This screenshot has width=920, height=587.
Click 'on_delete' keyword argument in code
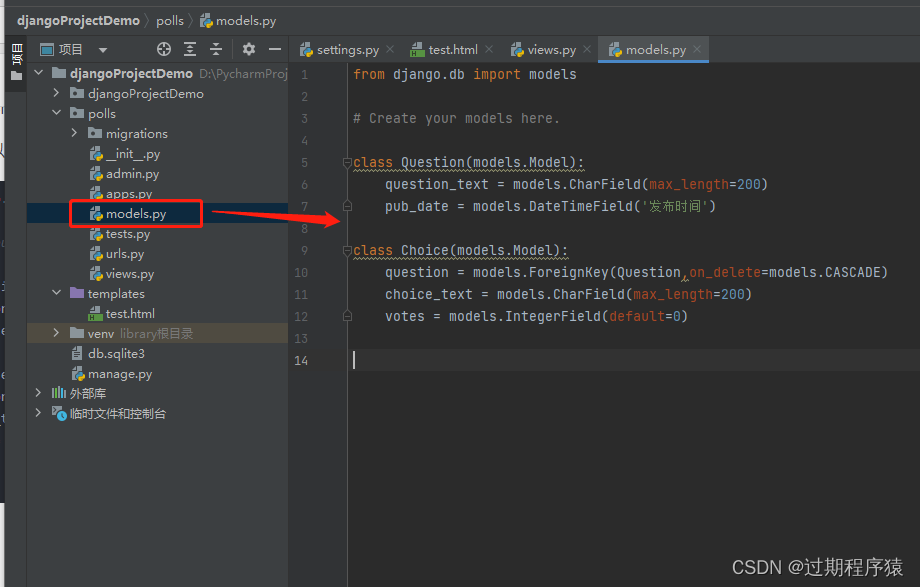pos(725,272)
